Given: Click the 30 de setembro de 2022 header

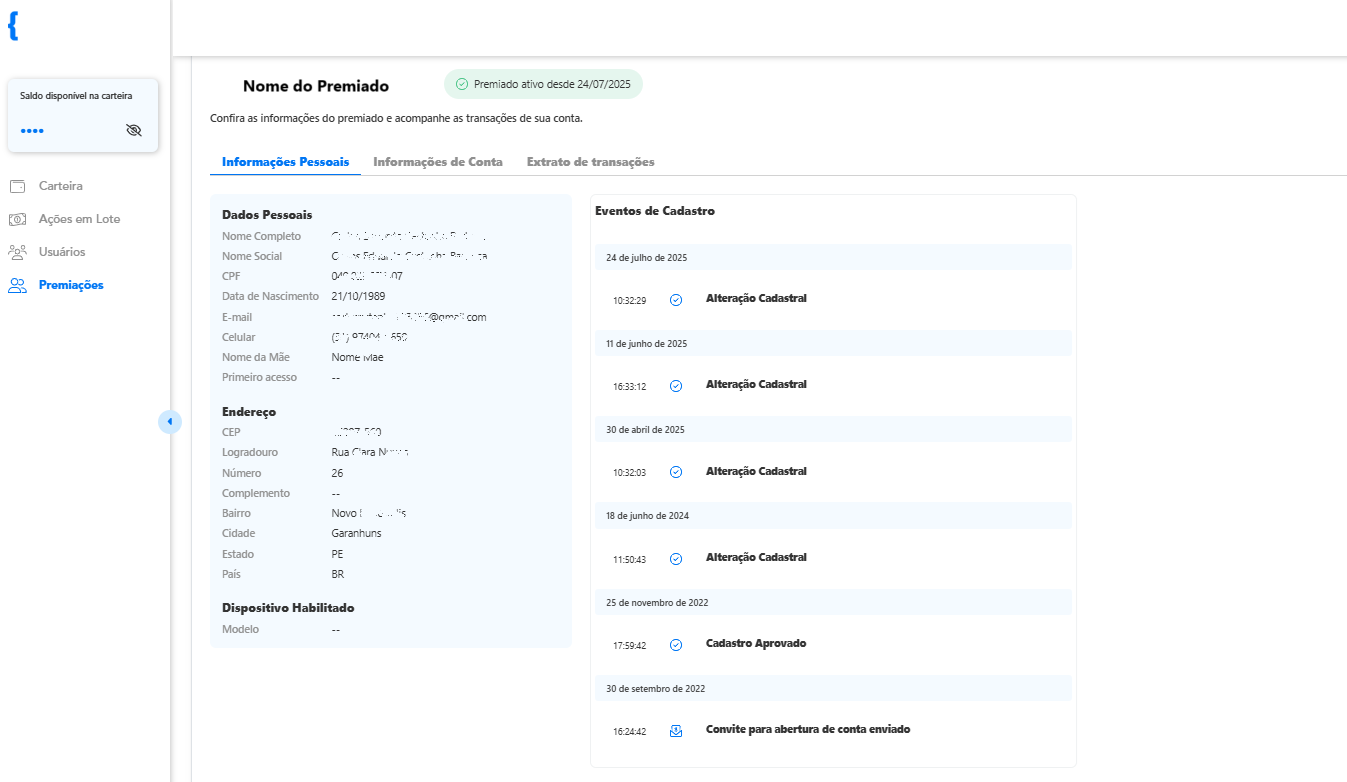Looking at the screenshot, I should (833, 688).
